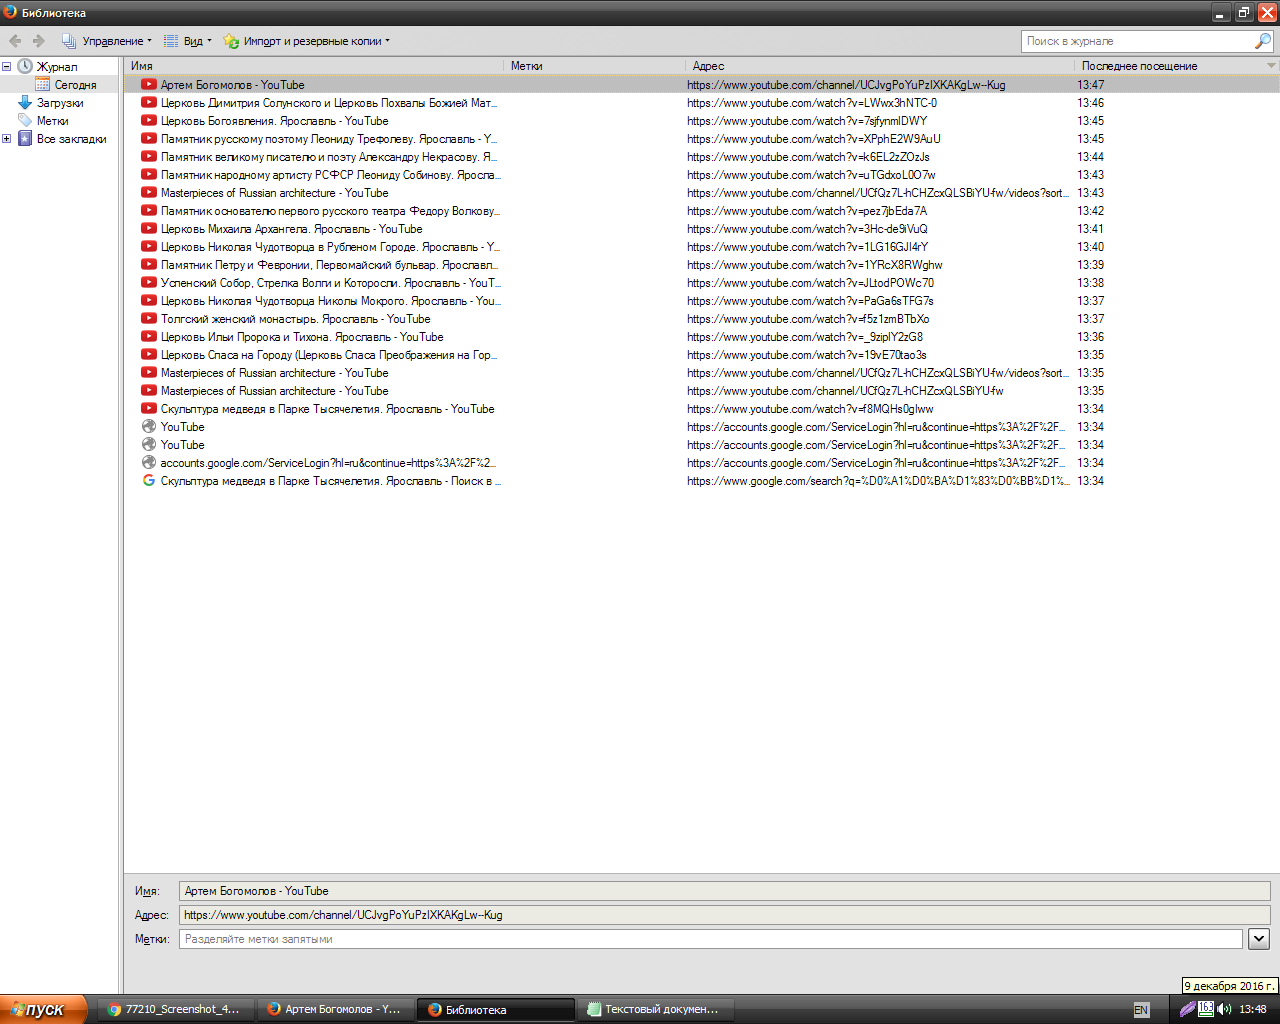Click the volume speaker tray icon

1224,1009
